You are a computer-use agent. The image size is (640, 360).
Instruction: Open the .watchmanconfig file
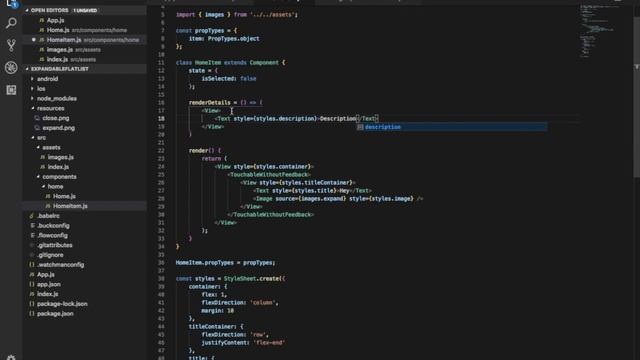[84, 265]
